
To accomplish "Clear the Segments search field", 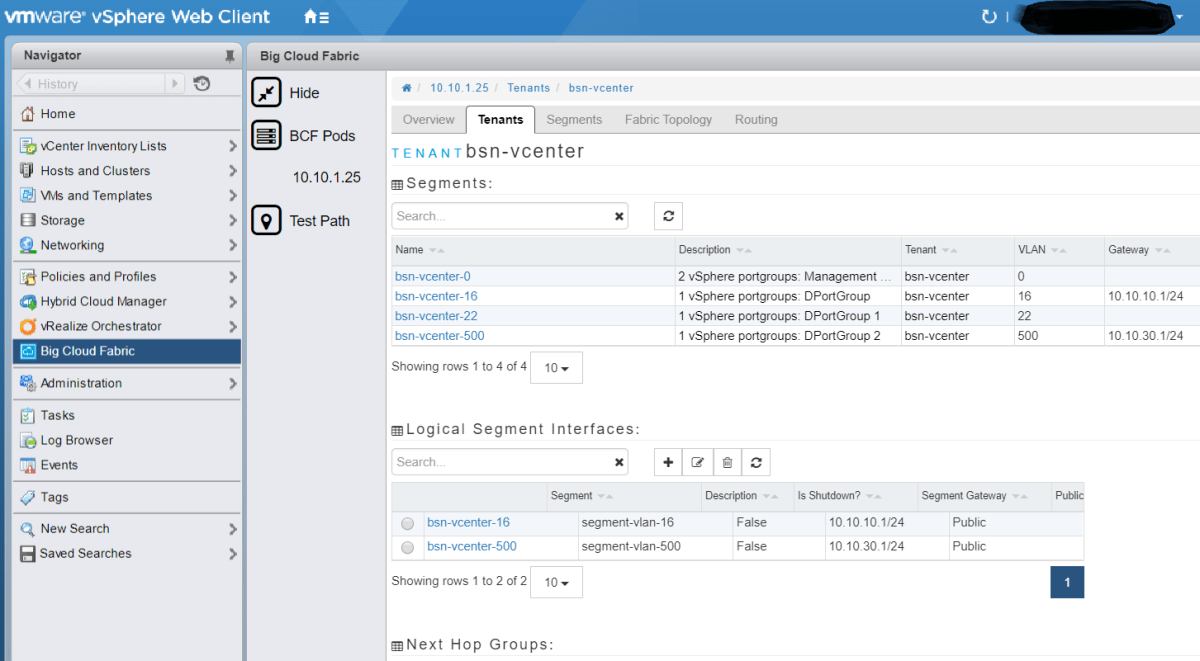I will point(619,215).
